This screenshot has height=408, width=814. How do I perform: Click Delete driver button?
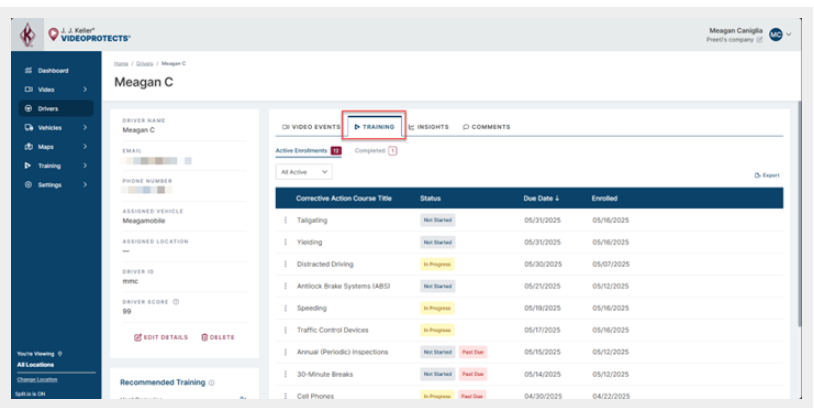(218, 337)
